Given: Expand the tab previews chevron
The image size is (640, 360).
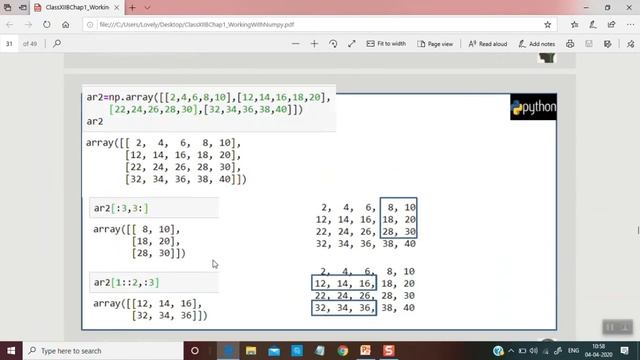Looking at the screenshot, I should pyautogui.click(x=147, y=7).
